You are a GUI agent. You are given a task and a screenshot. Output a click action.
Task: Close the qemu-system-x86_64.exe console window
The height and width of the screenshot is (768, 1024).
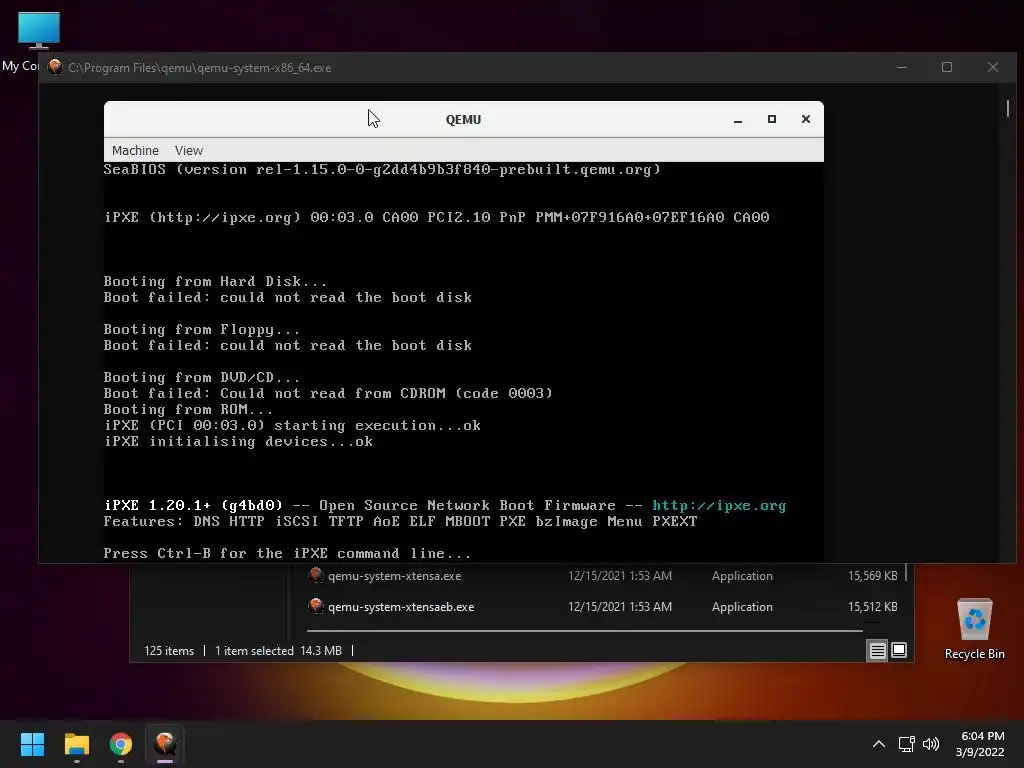(993, 67)
